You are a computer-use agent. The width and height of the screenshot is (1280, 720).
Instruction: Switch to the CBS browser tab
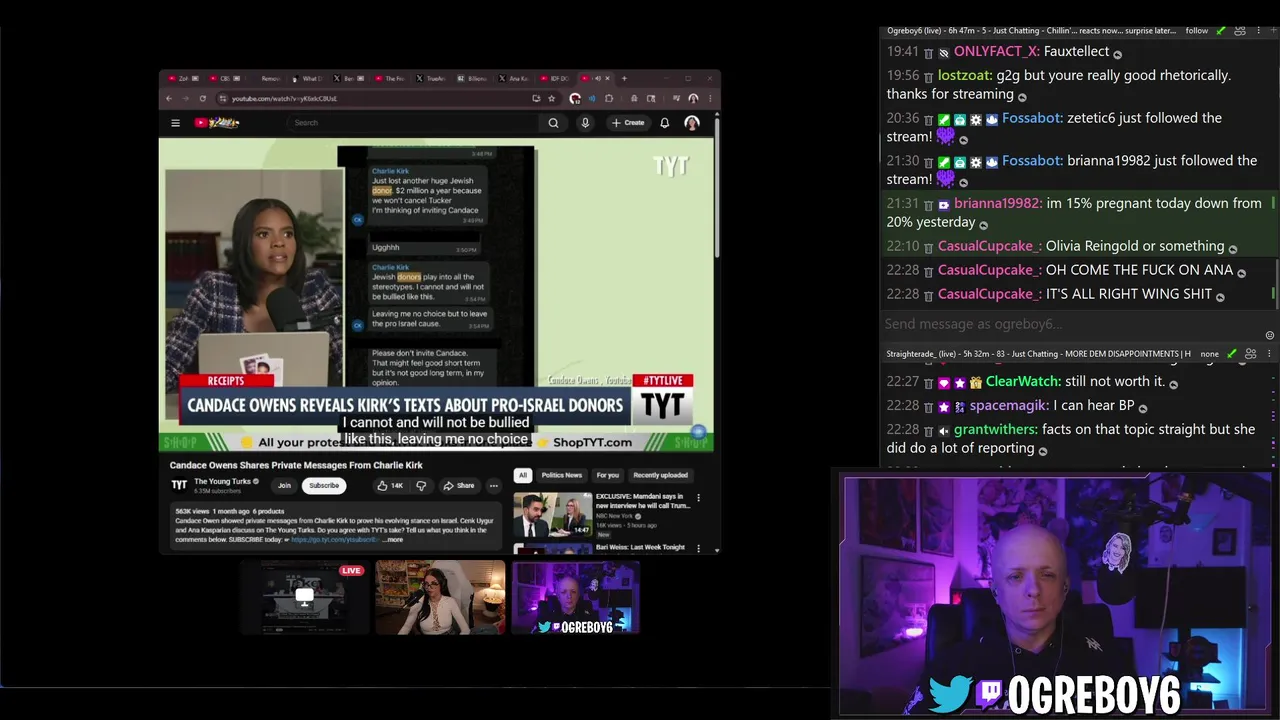pyautogui.click(x=224, y=78)
